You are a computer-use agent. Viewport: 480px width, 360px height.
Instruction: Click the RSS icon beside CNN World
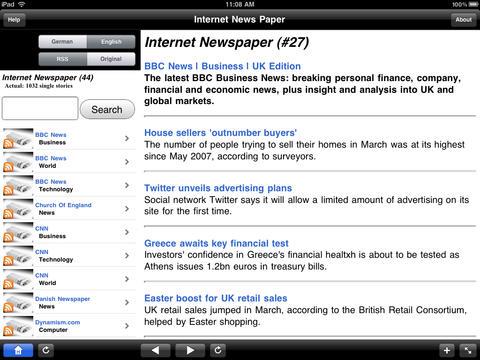coord(8,283)
